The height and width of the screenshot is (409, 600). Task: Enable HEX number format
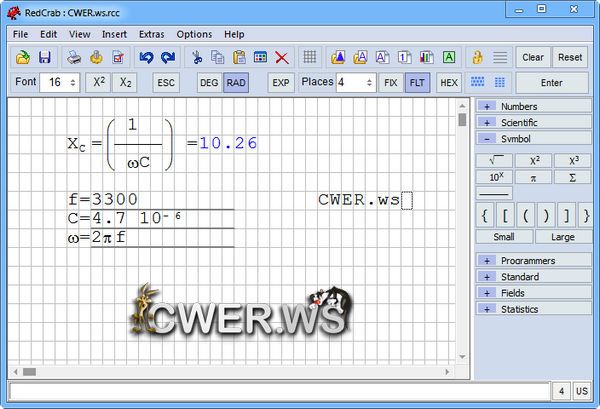coord(449,83)
